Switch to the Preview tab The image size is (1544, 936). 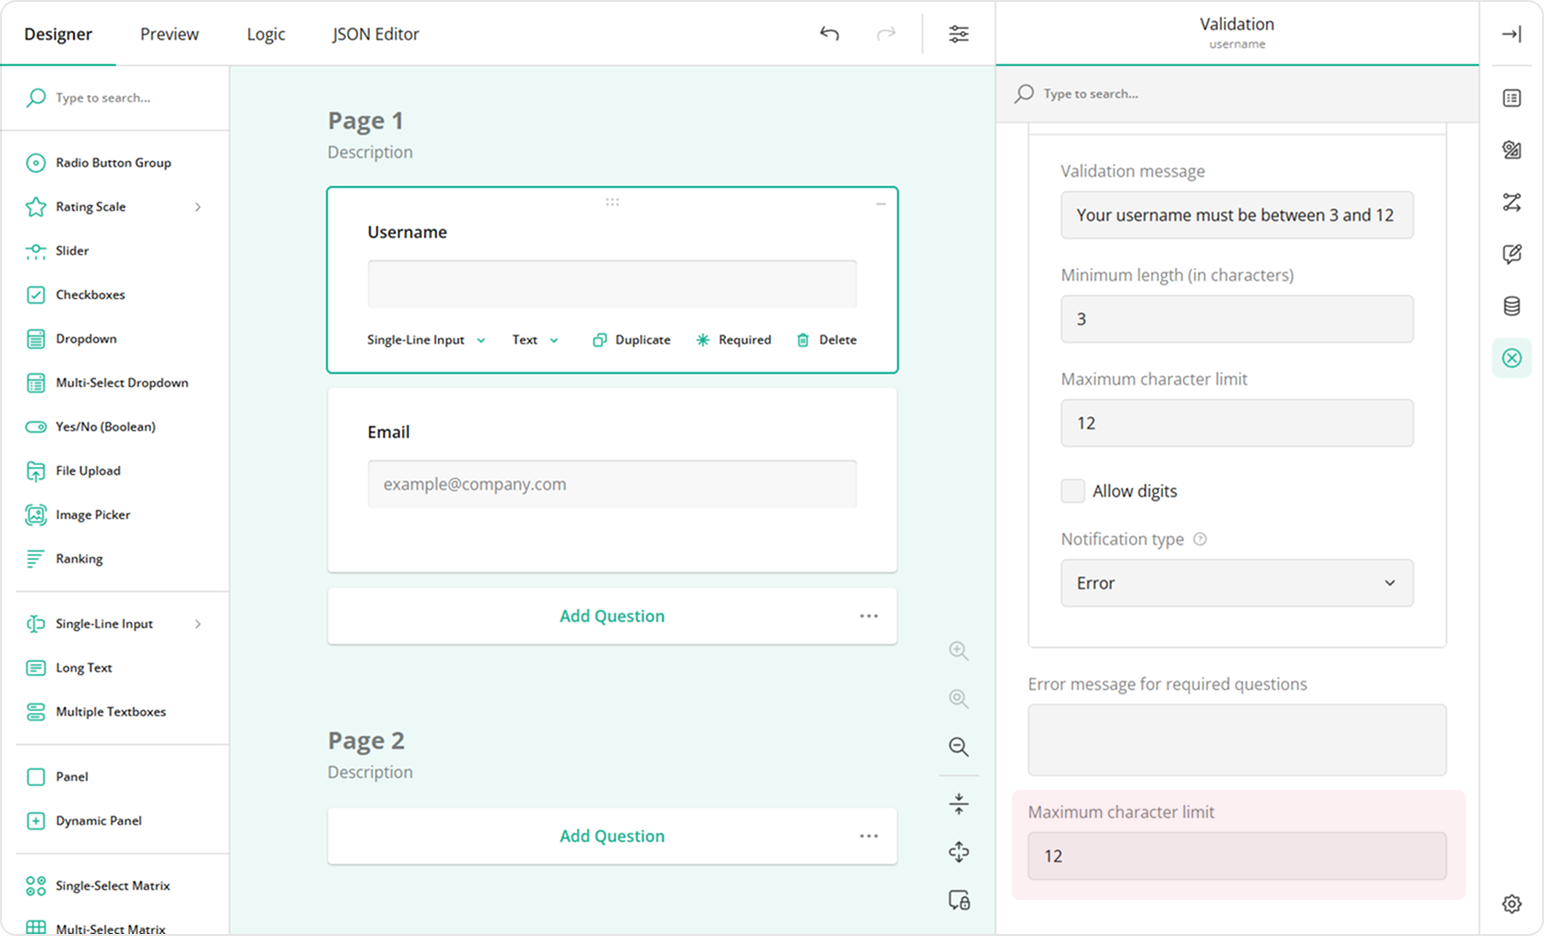168,33
